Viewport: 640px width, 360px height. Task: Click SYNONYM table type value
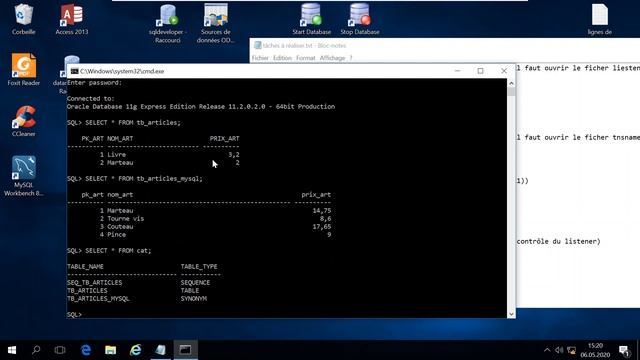(x=193, y=298)
